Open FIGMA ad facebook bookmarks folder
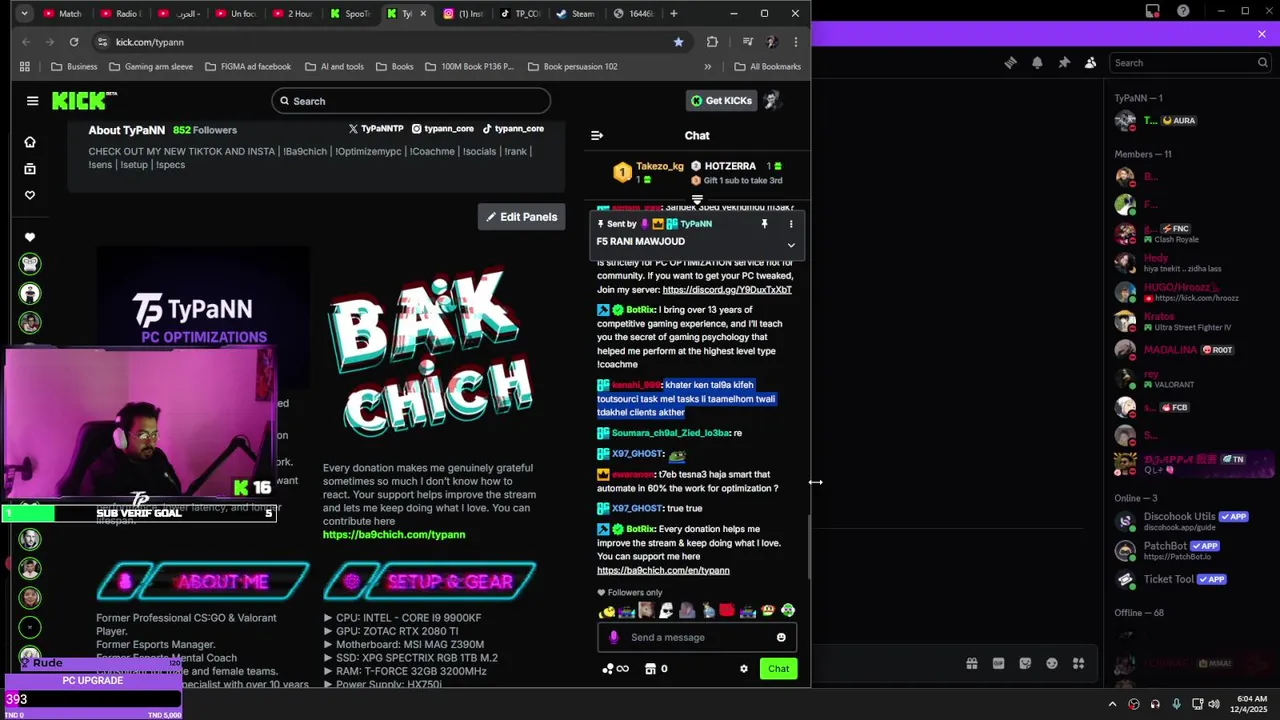 coord(248,67)
